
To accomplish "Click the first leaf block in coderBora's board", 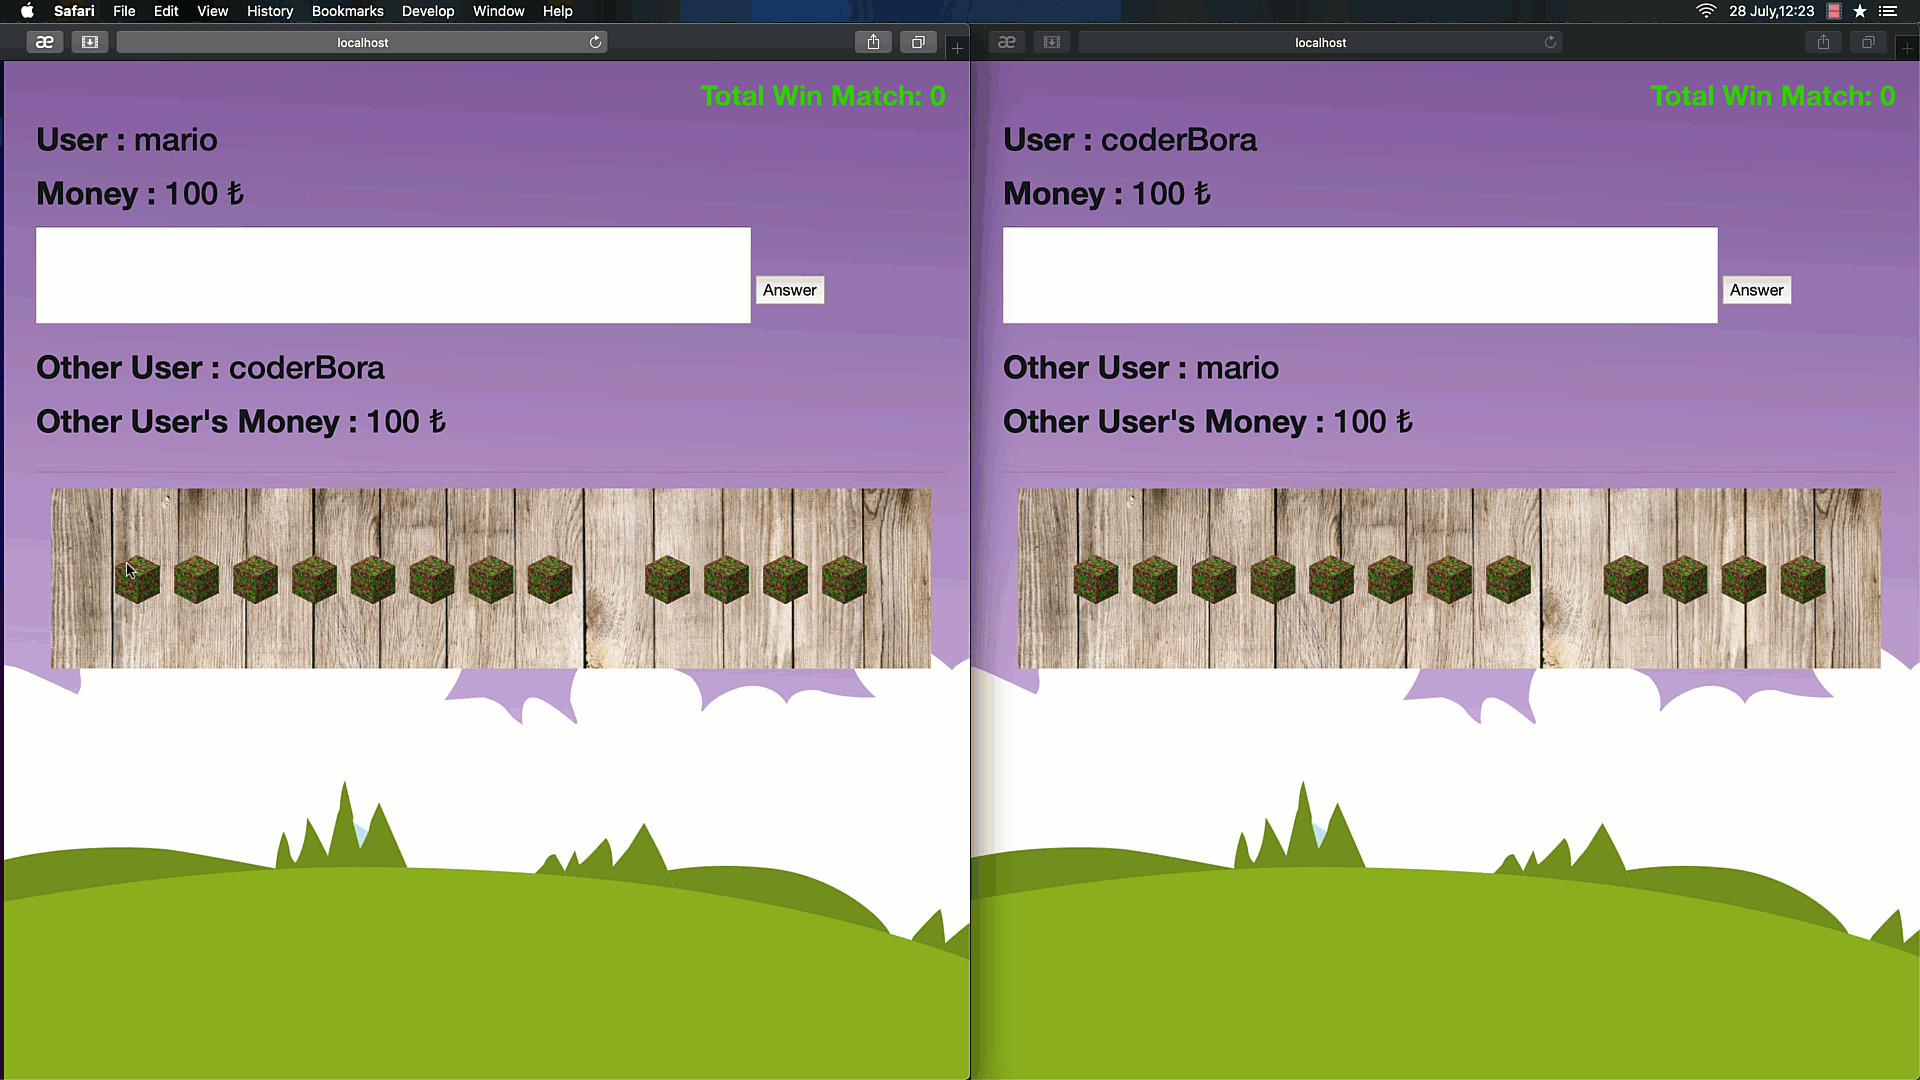I will pyautogui.click(x=1096, y=580).
